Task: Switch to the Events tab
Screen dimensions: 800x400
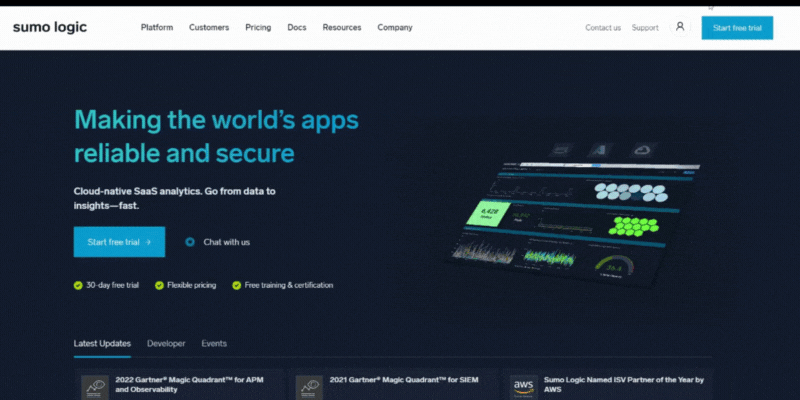Action: tap(214, 343)
